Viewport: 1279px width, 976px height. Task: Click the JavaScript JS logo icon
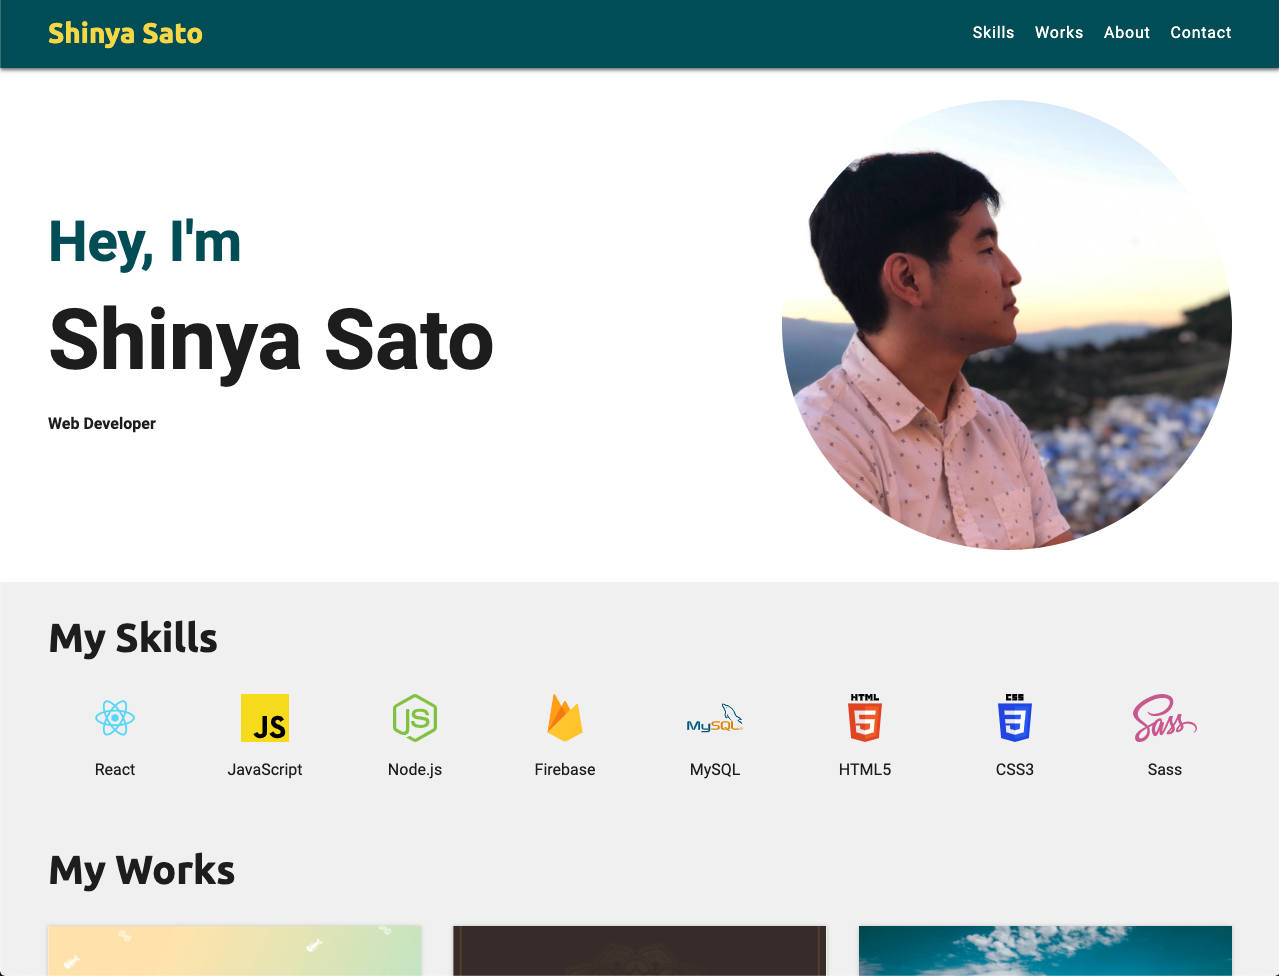pos(265,718)
